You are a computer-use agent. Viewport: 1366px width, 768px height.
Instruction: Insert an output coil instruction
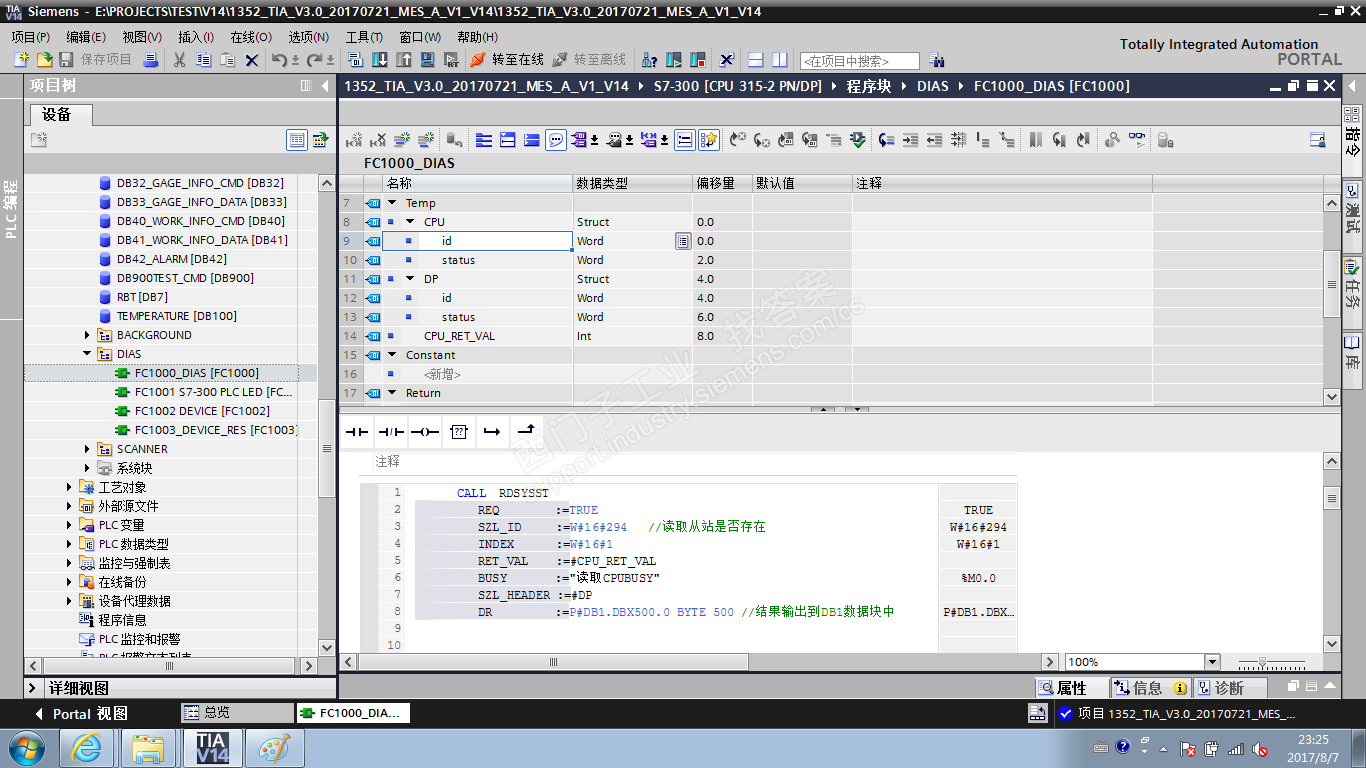(x=425, y=432)
